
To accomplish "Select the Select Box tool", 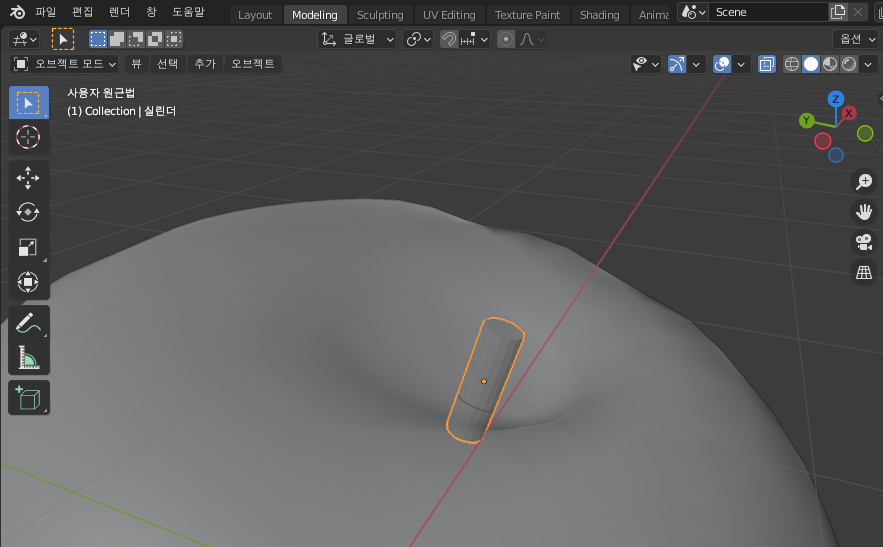I will pyautogui.click(x=28, y=103).
